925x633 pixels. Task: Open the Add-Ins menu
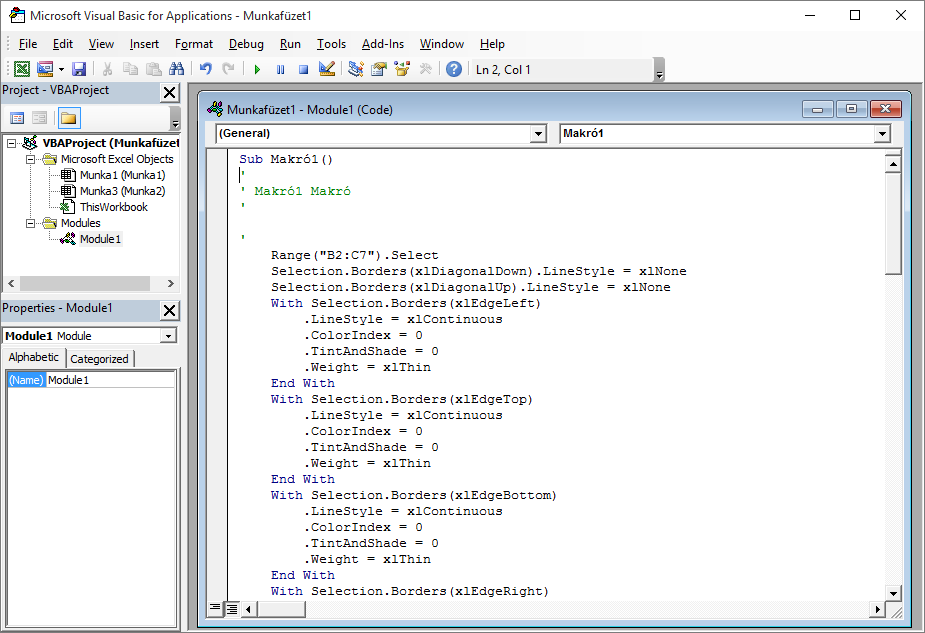click(x=383, y=44)
